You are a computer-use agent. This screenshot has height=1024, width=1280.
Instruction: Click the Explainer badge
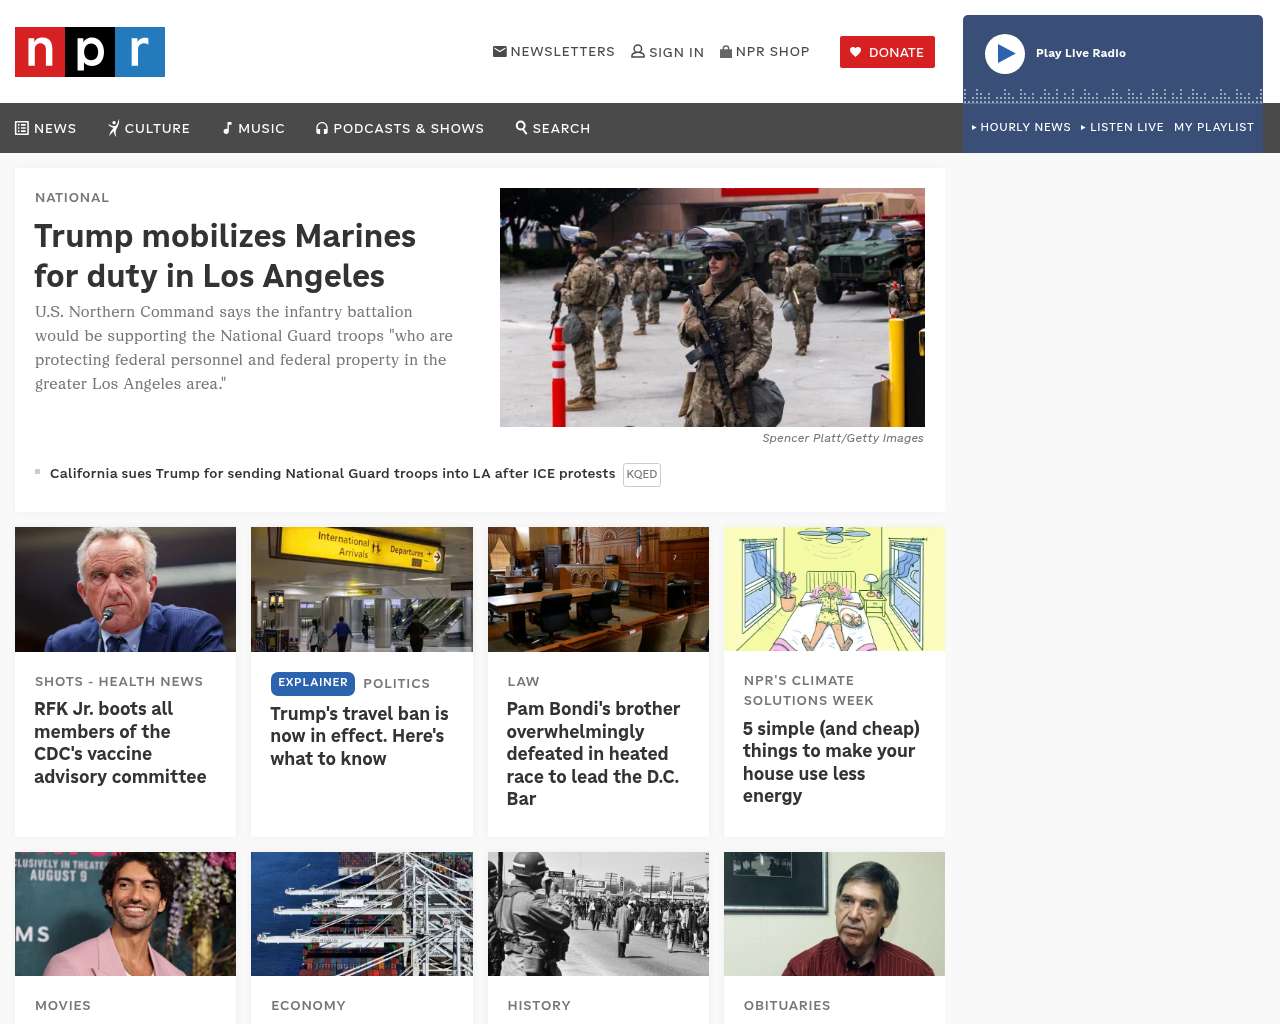(313, 683)
